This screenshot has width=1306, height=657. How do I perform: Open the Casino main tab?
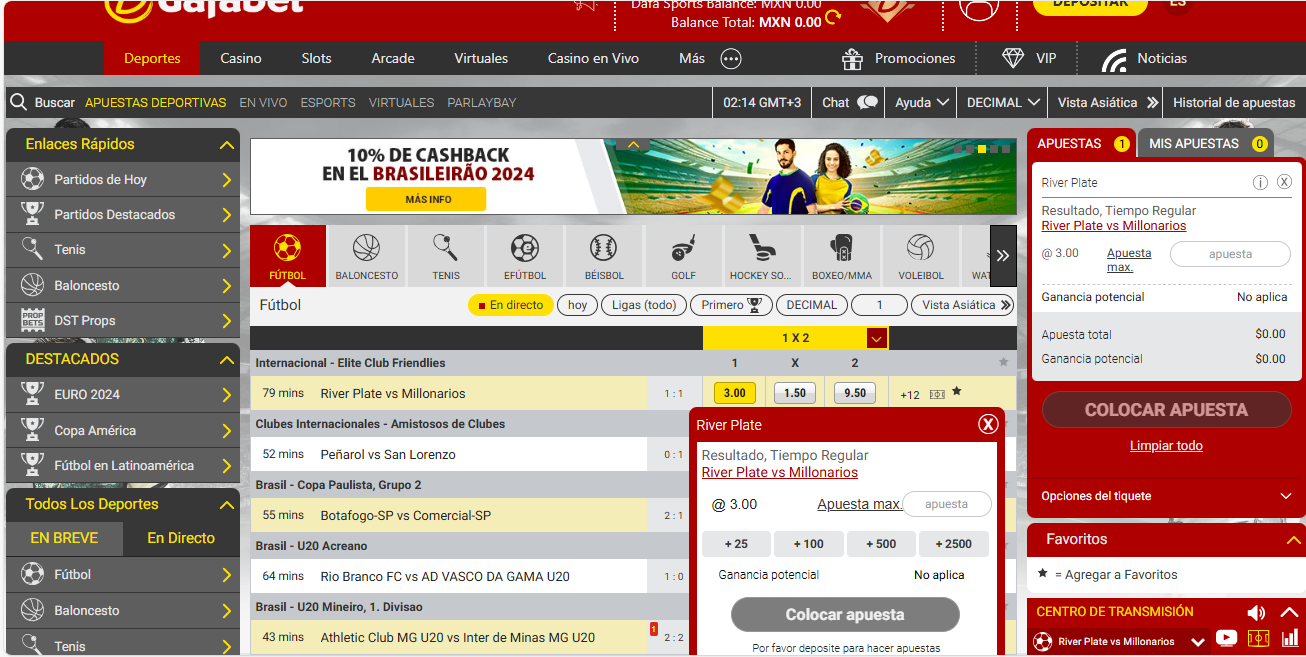coord(241,58)
